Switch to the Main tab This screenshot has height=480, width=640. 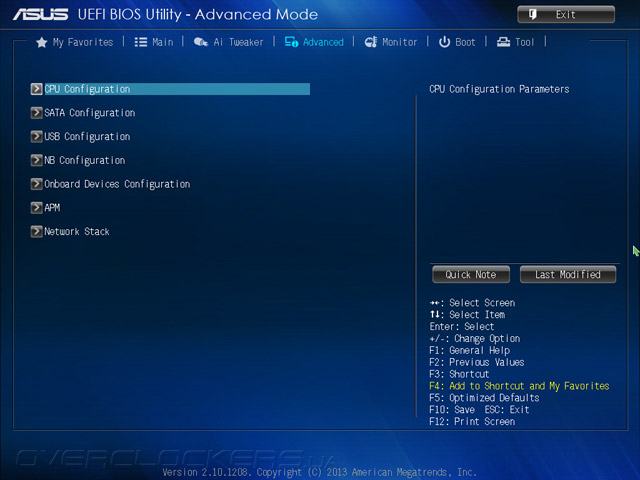pos(162,42)
